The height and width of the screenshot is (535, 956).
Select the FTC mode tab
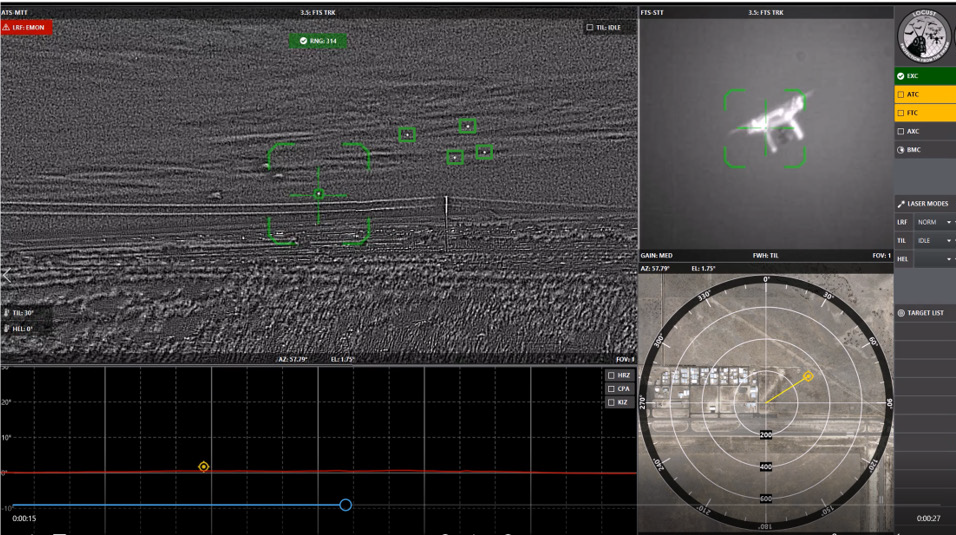coord(925,113)
